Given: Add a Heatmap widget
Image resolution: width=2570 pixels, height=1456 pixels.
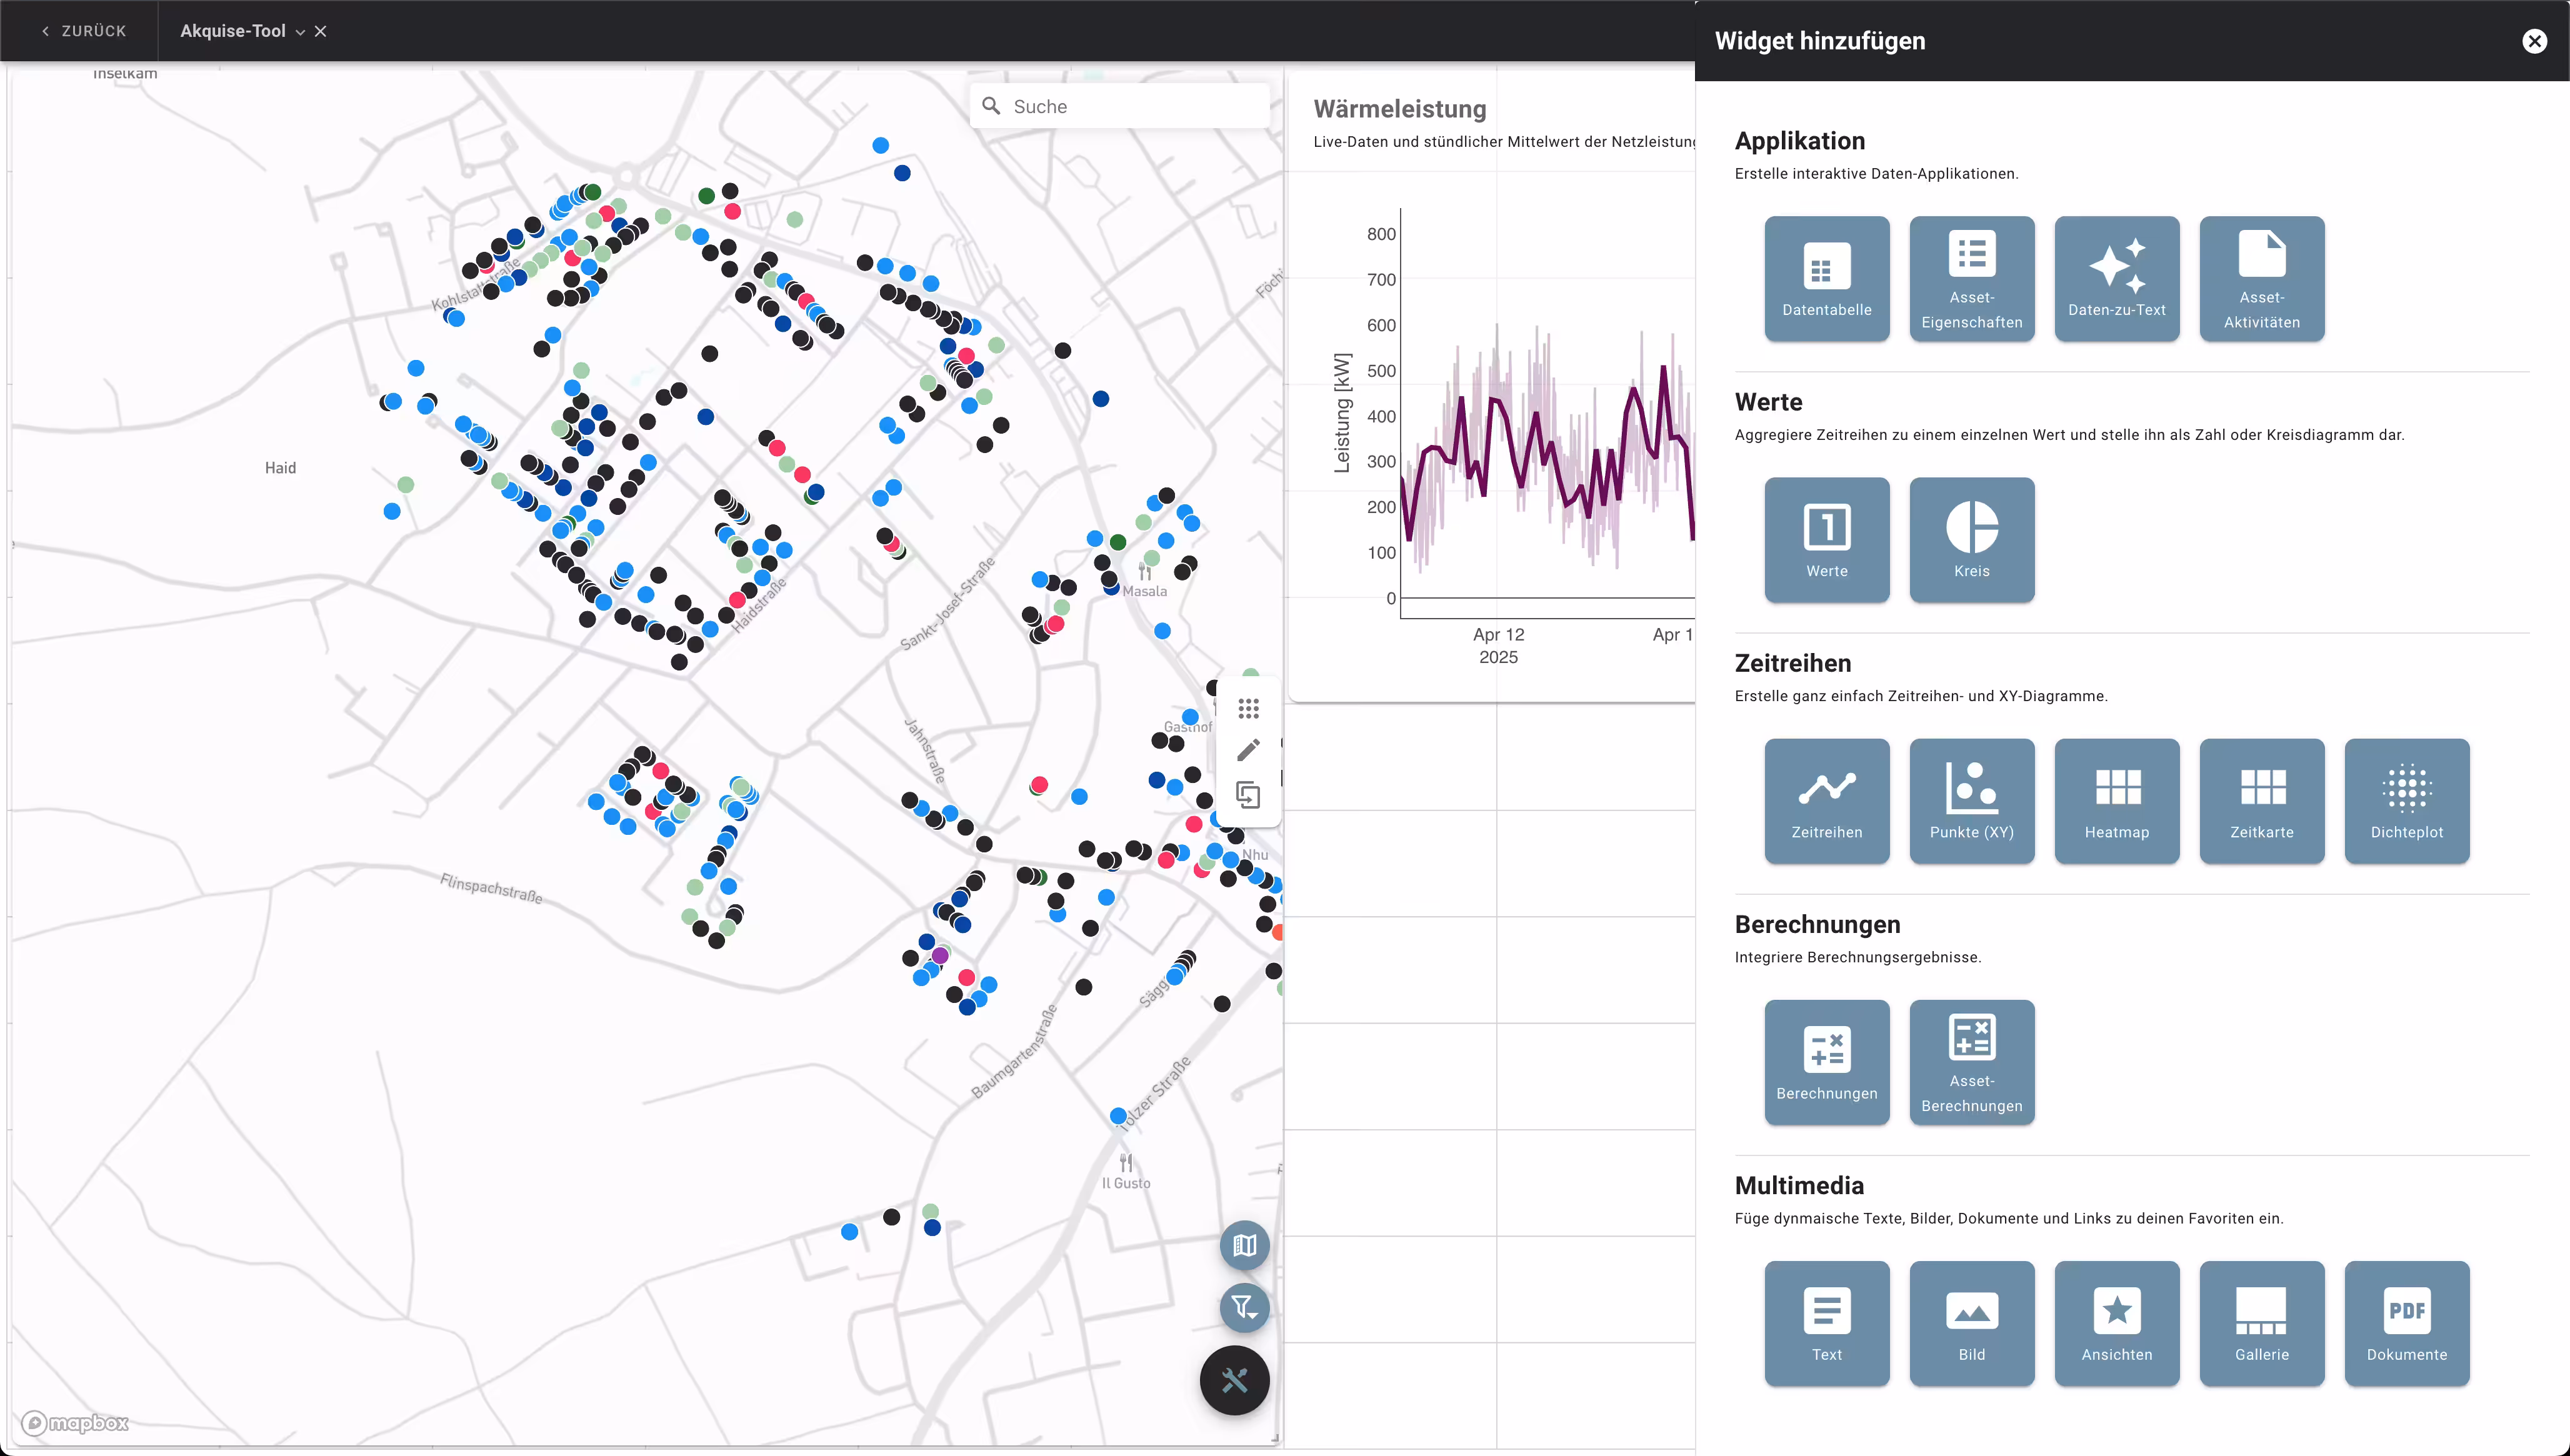Looking at the screenshot, I should [2116, 801].
